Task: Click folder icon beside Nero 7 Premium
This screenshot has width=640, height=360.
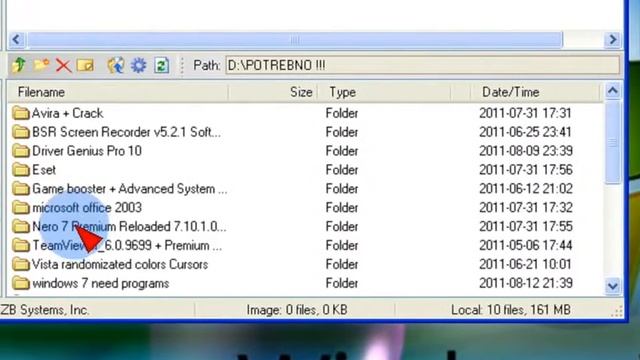Action: pyautogui.click(x=20, y=227)
